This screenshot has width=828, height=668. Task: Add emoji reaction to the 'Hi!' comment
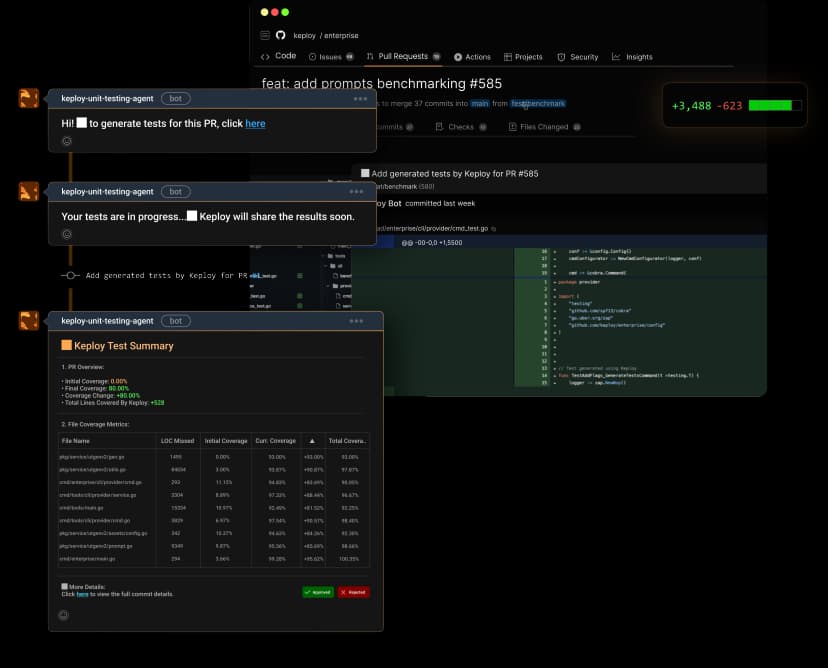tap(67, 141)
